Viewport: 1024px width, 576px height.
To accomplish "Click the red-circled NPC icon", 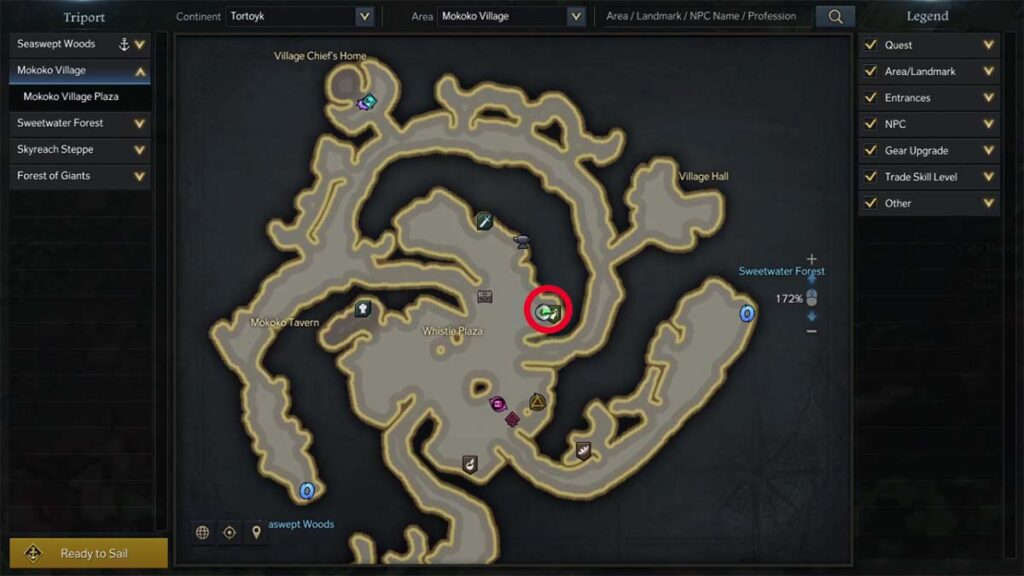I will point(548,312).
